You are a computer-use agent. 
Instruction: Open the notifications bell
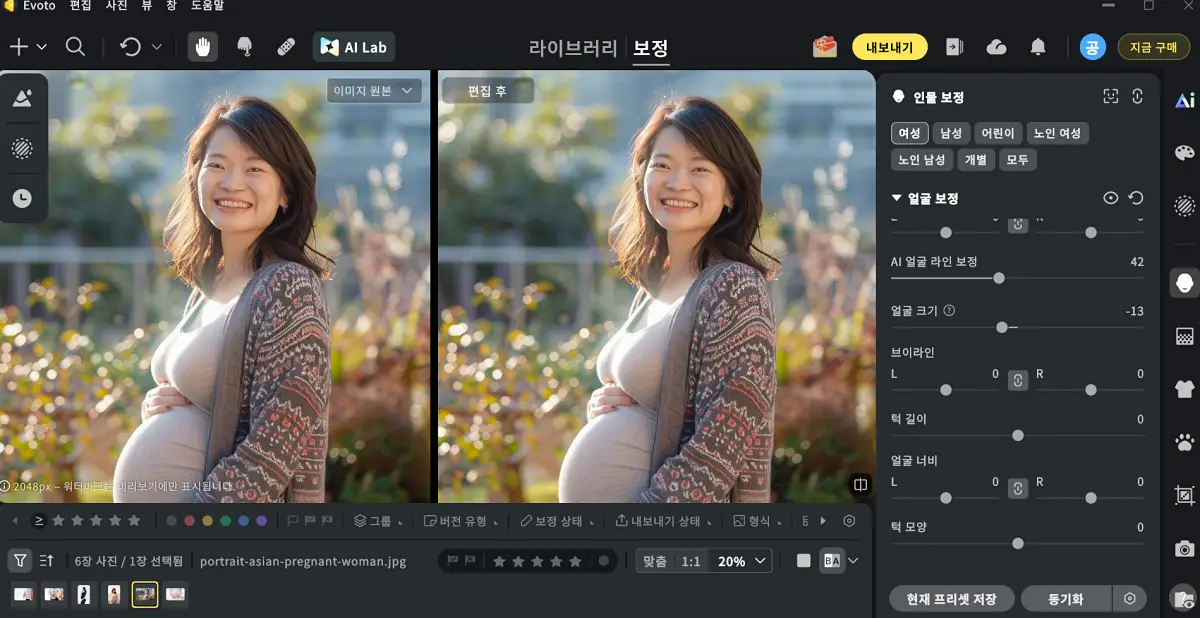pos(1038,47)
